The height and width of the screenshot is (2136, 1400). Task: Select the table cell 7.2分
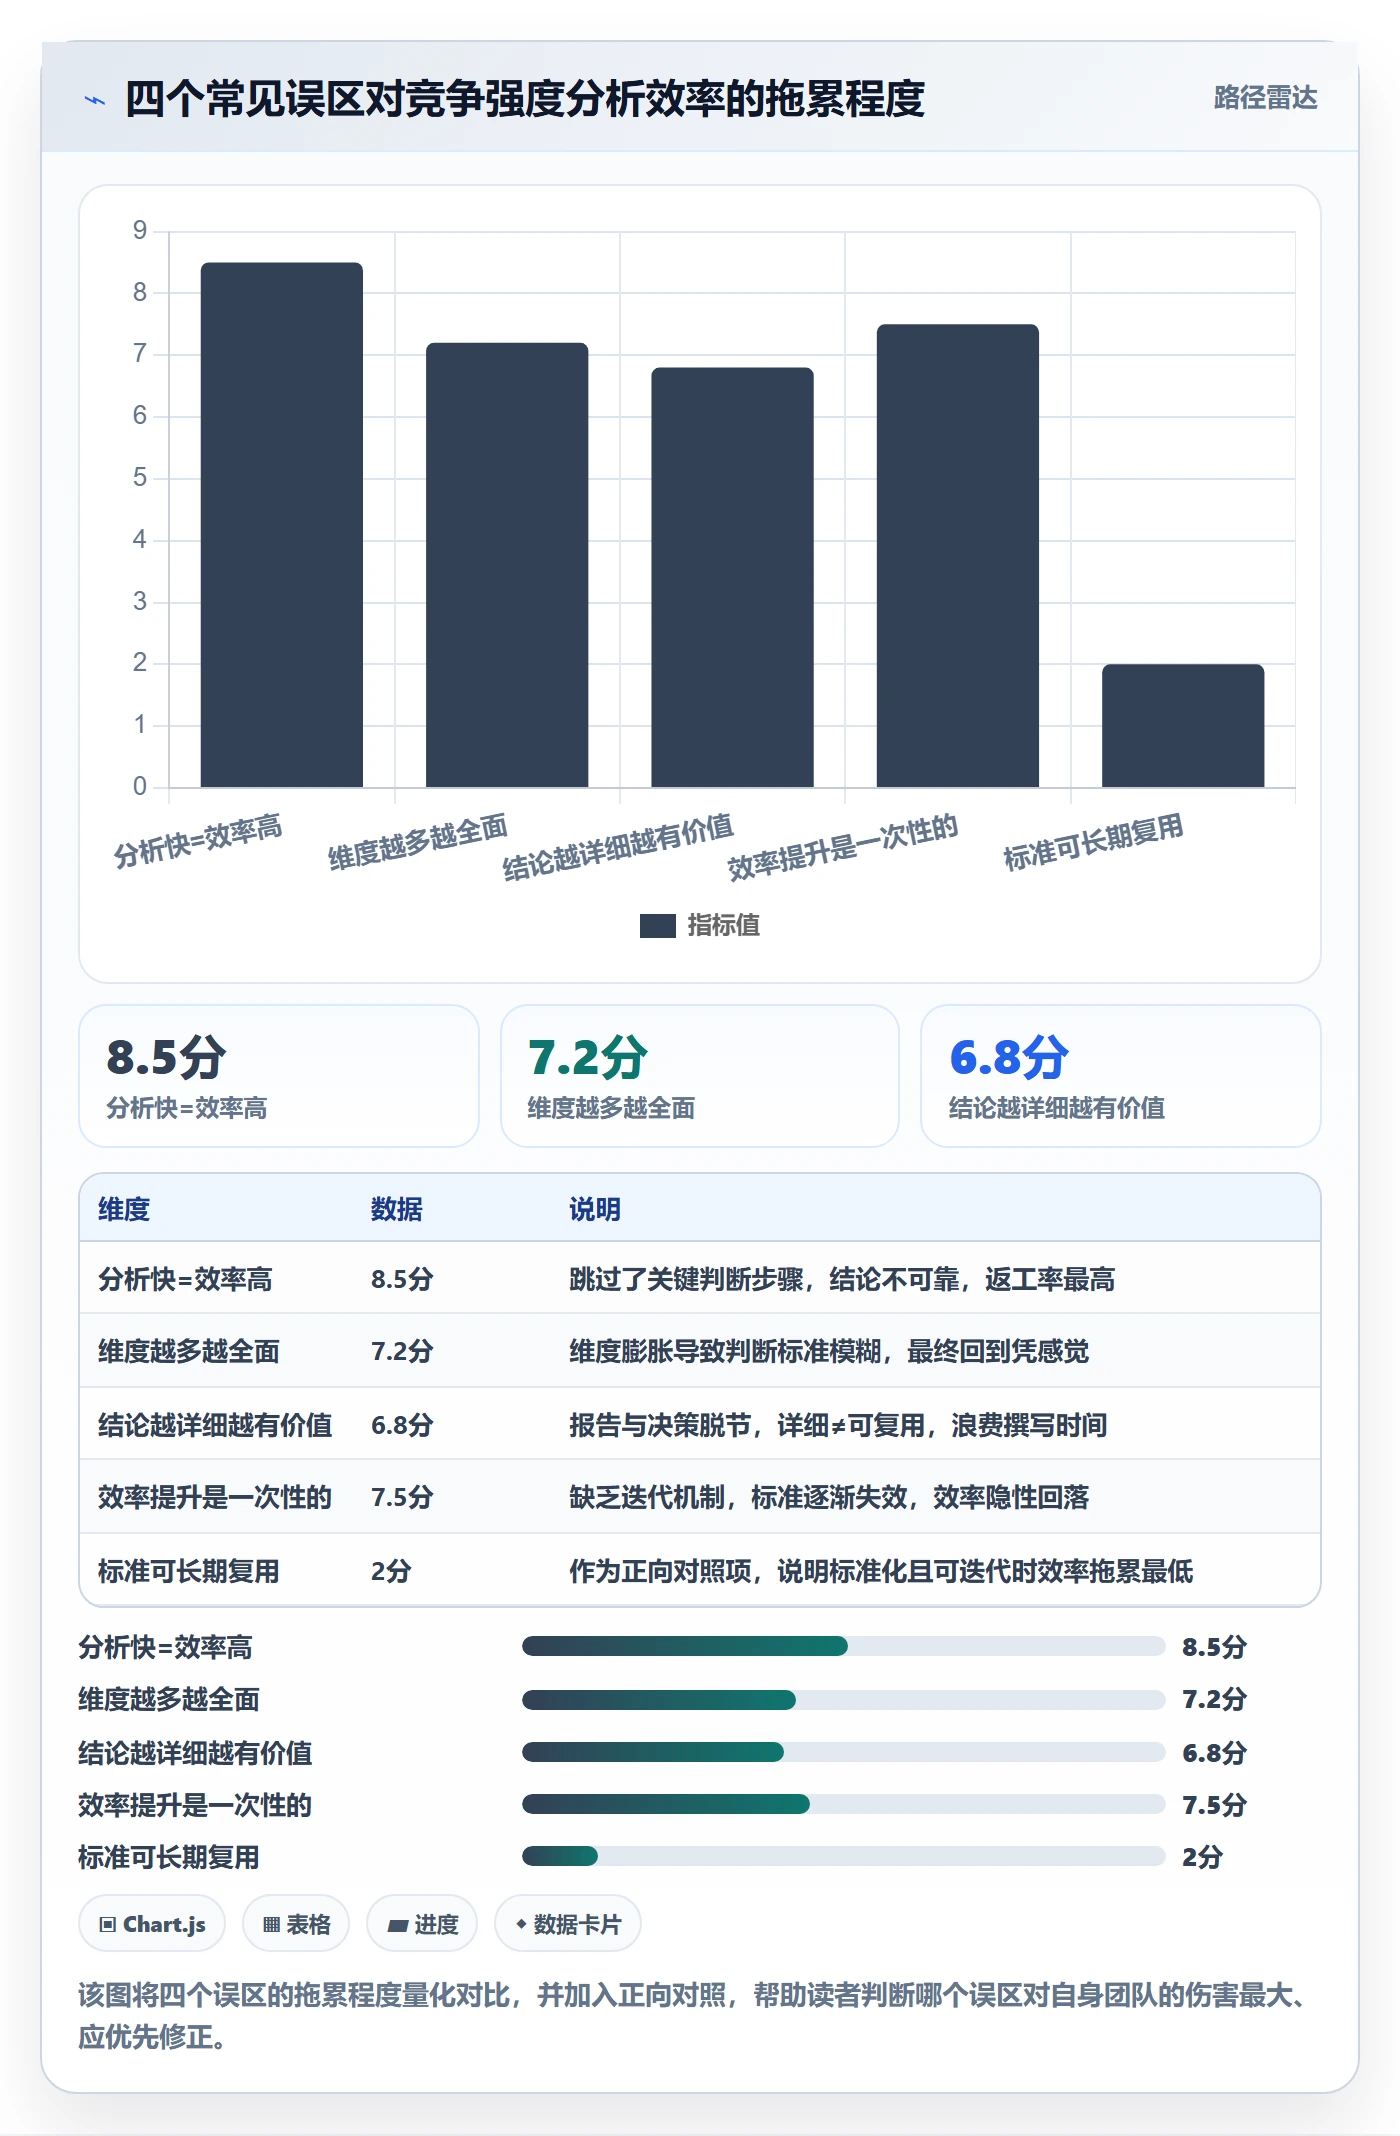[402, 1351]
